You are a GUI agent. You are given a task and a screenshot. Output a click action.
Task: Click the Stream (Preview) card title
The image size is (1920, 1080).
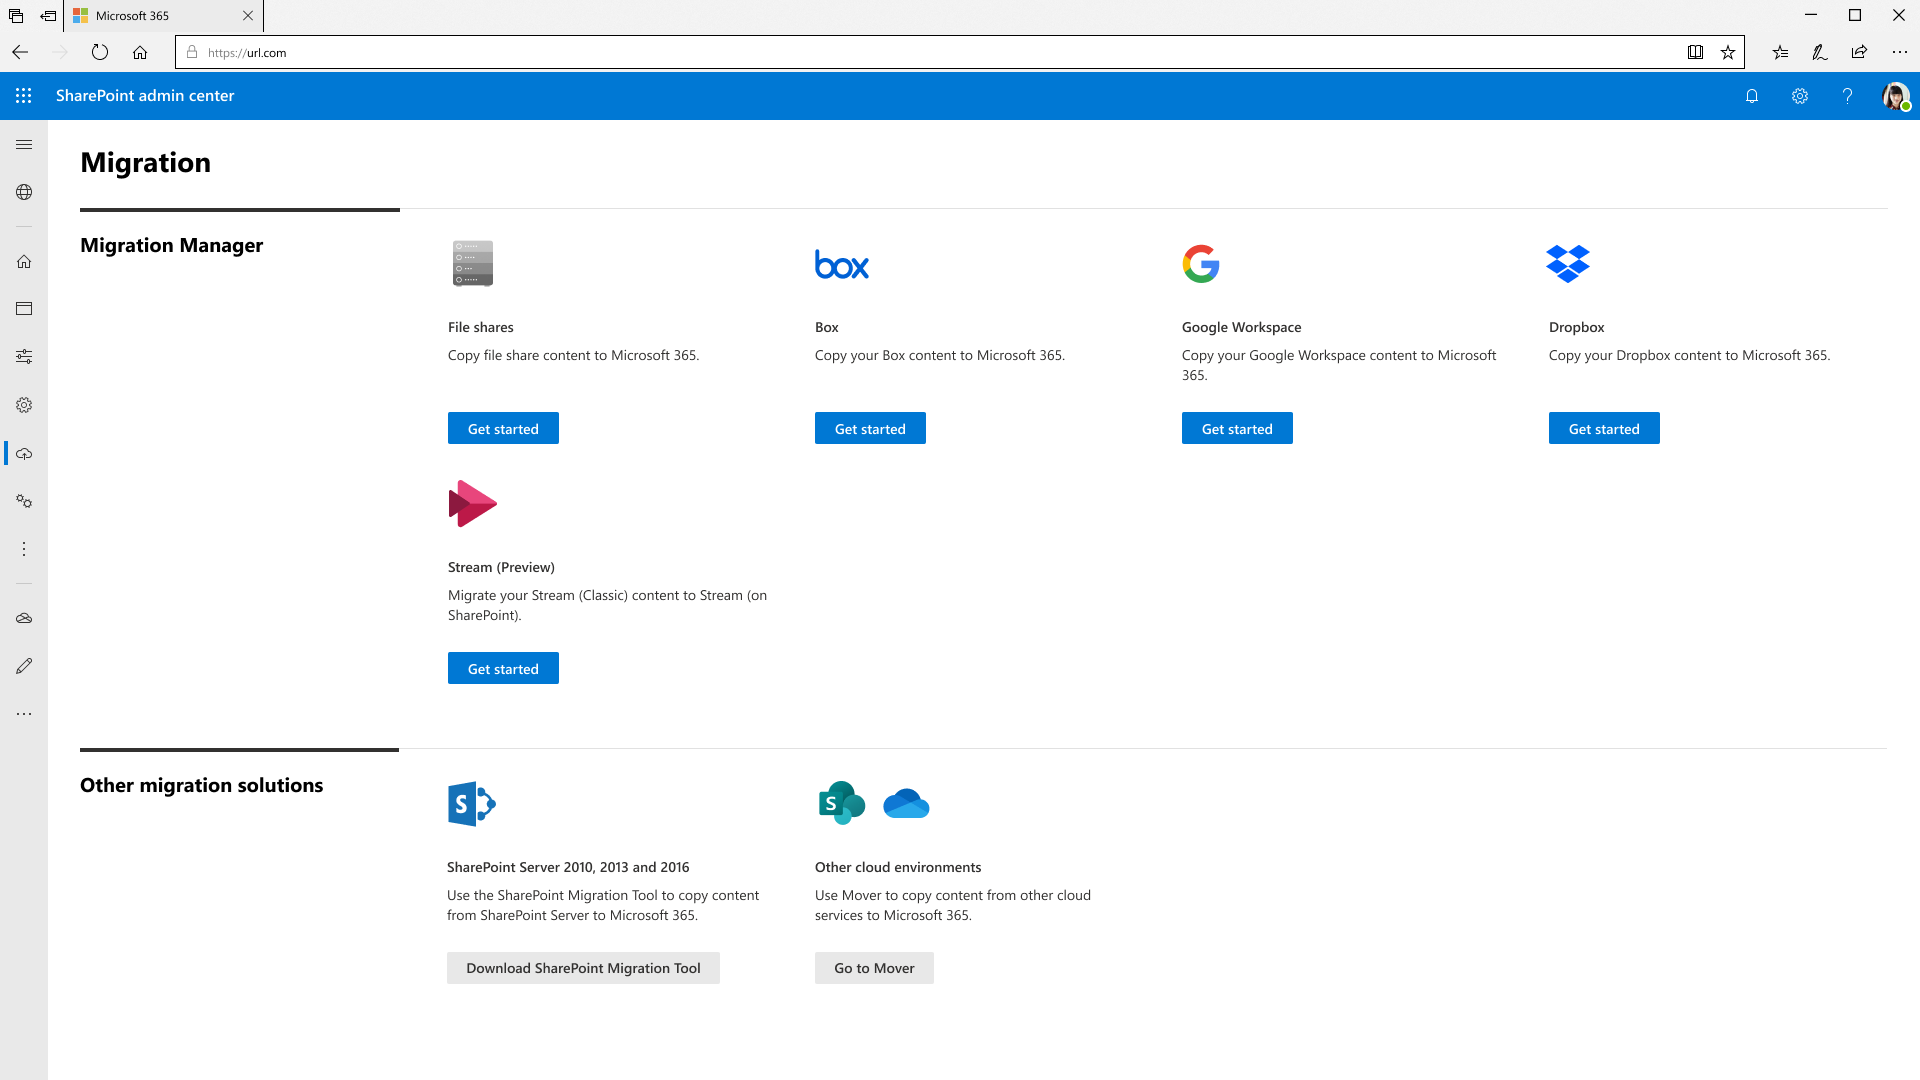point(501,567)
